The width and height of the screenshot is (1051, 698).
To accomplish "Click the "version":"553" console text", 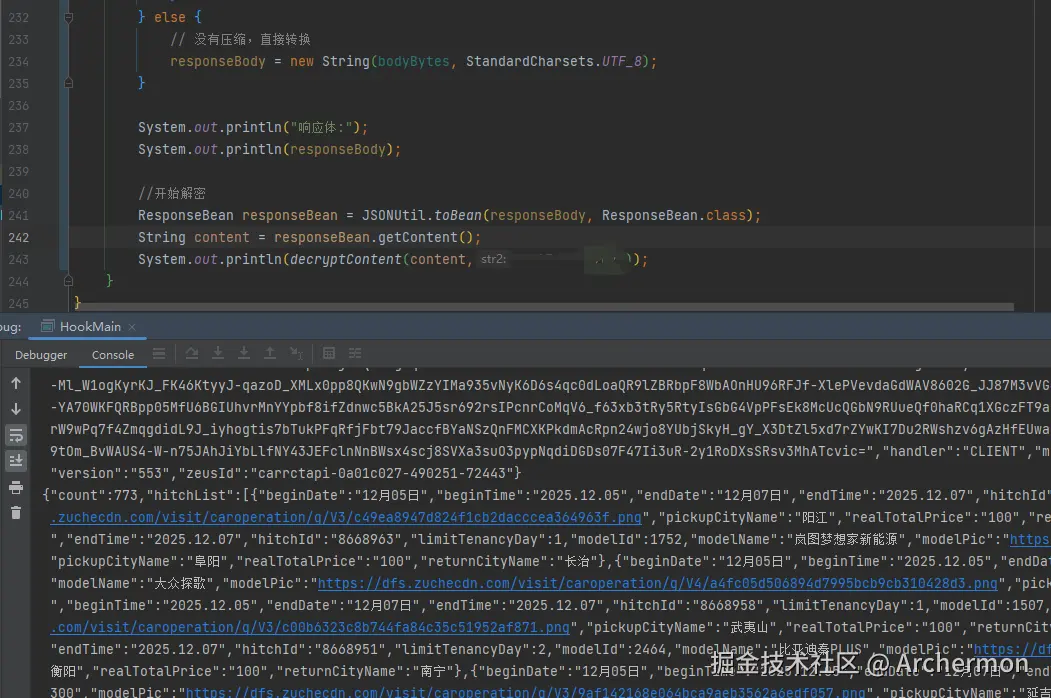I will click(110, 473).
